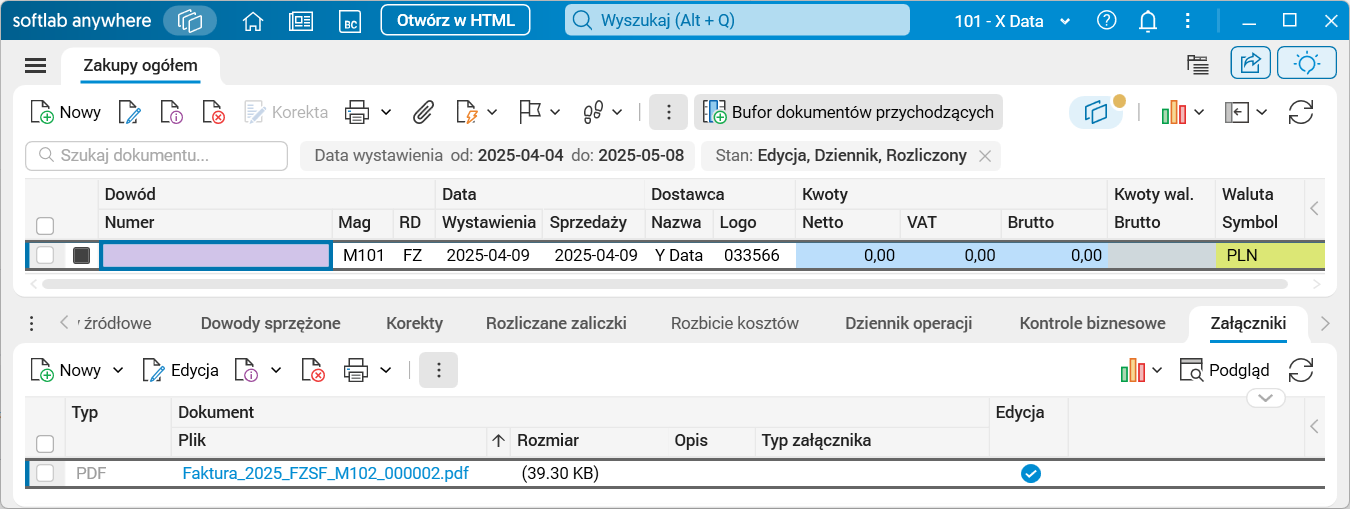
Task: Open notifications bell icon
Action: click(x=1149, y=21)
